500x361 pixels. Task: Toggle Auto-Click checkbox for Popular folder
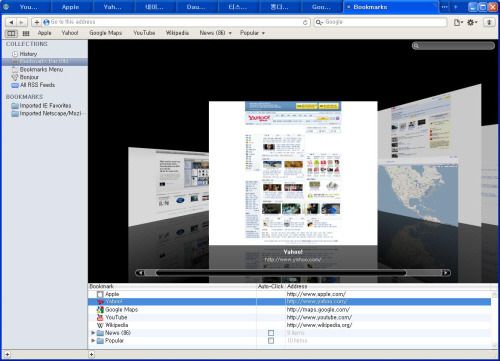coord(271,341)
